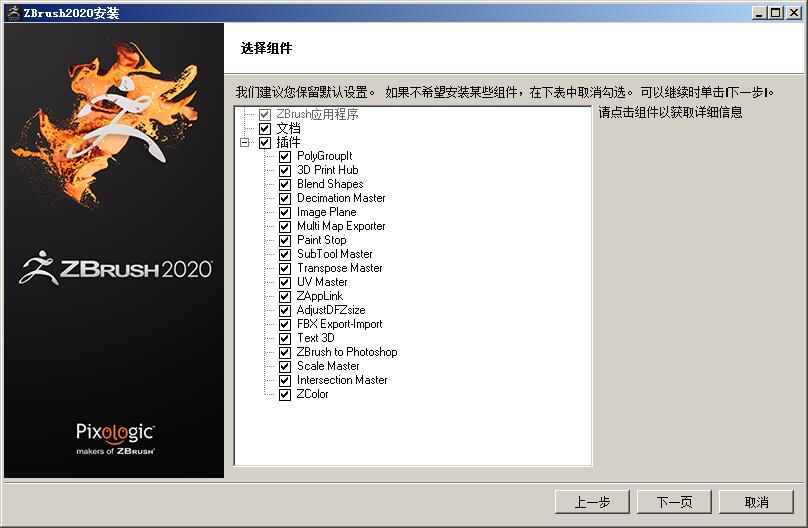This screenshot has width=808, height=528.
Task: Select the FBX Export-Import label
Action: point(340,324)
